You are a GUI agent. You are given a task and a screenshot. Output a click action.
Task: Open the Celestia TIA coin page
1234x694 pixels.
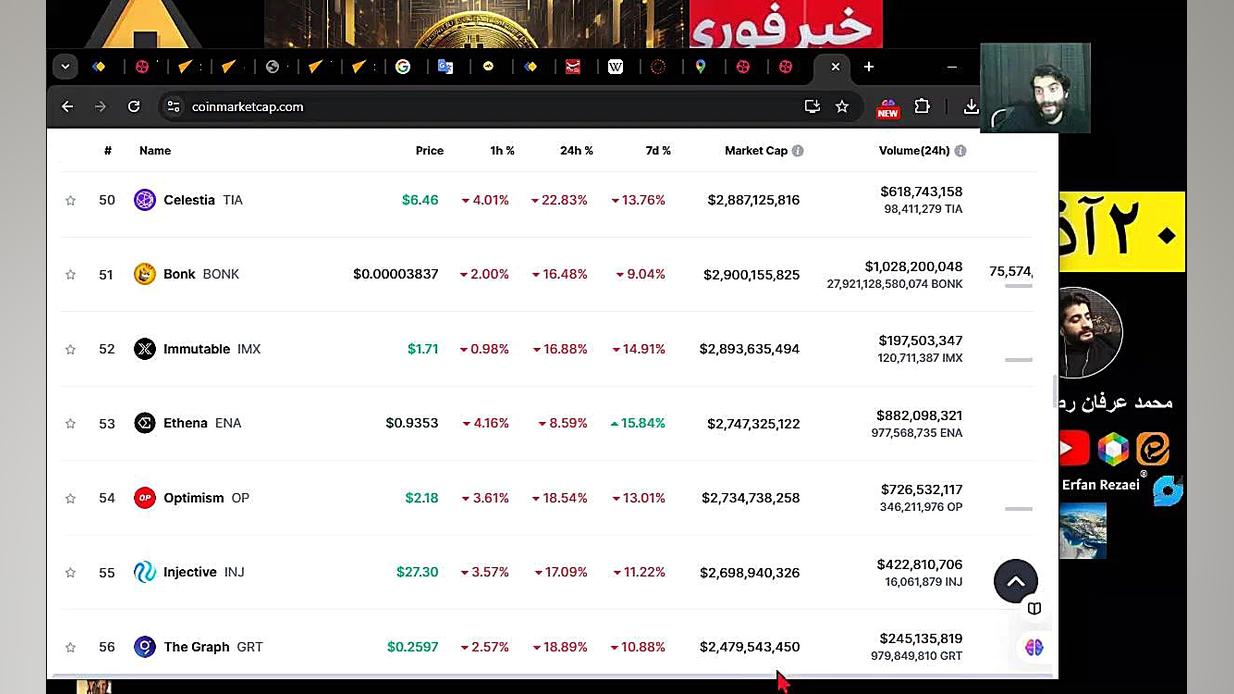pos(203,200)
